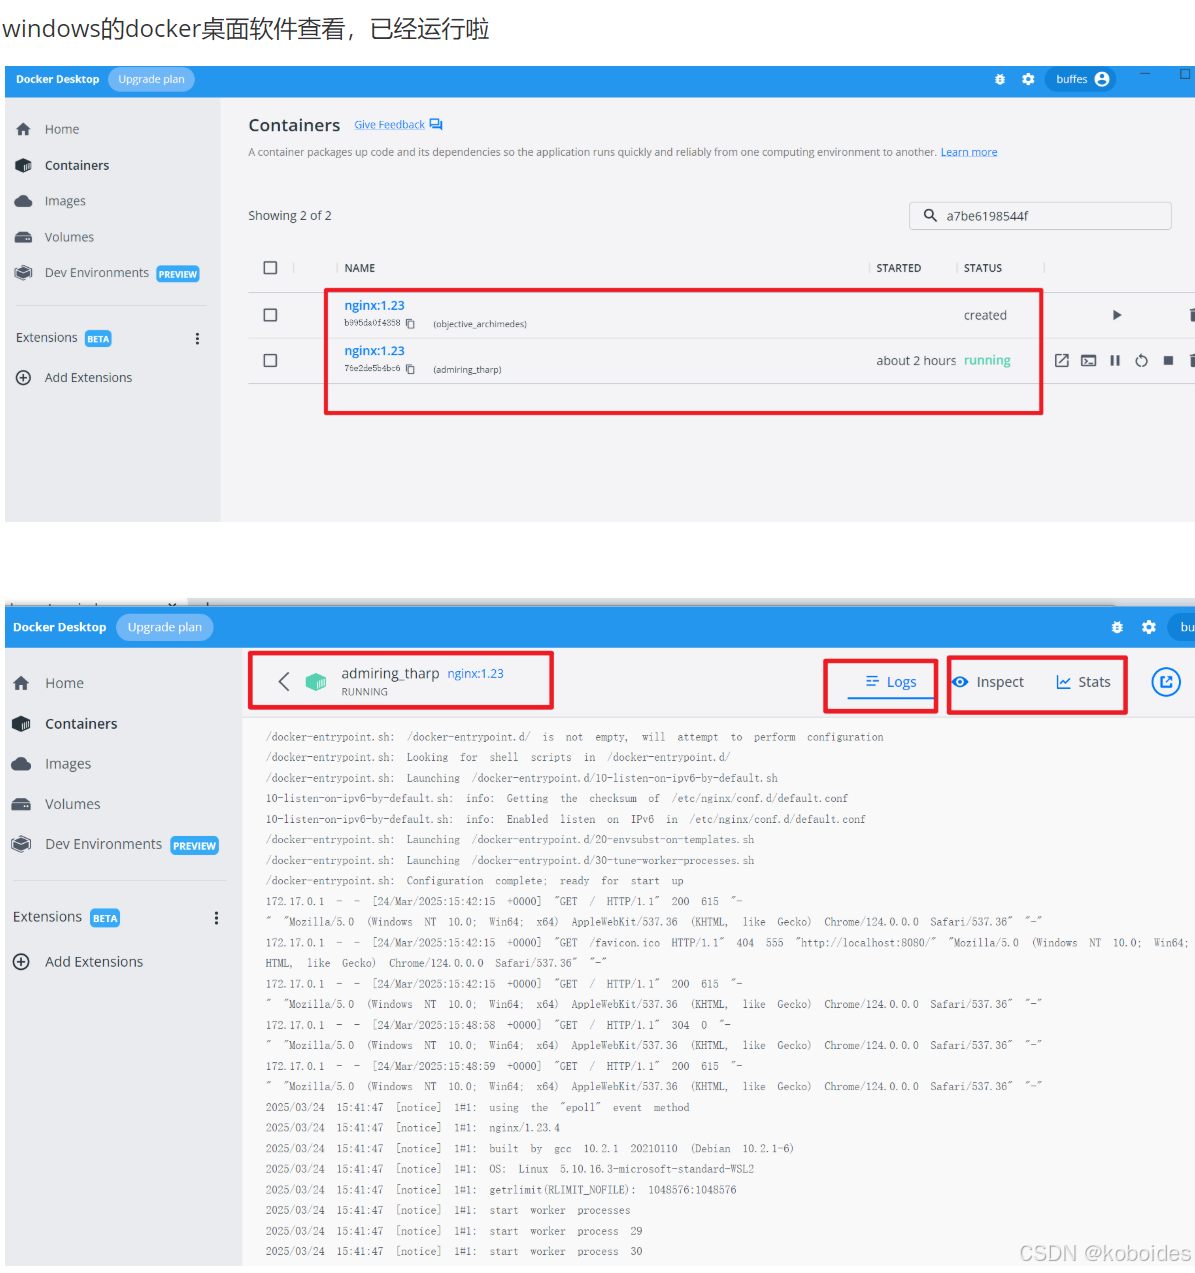Select checkbox for objective_archimedes container row
Viewport: 1195px width, 1273px height.
270,315
